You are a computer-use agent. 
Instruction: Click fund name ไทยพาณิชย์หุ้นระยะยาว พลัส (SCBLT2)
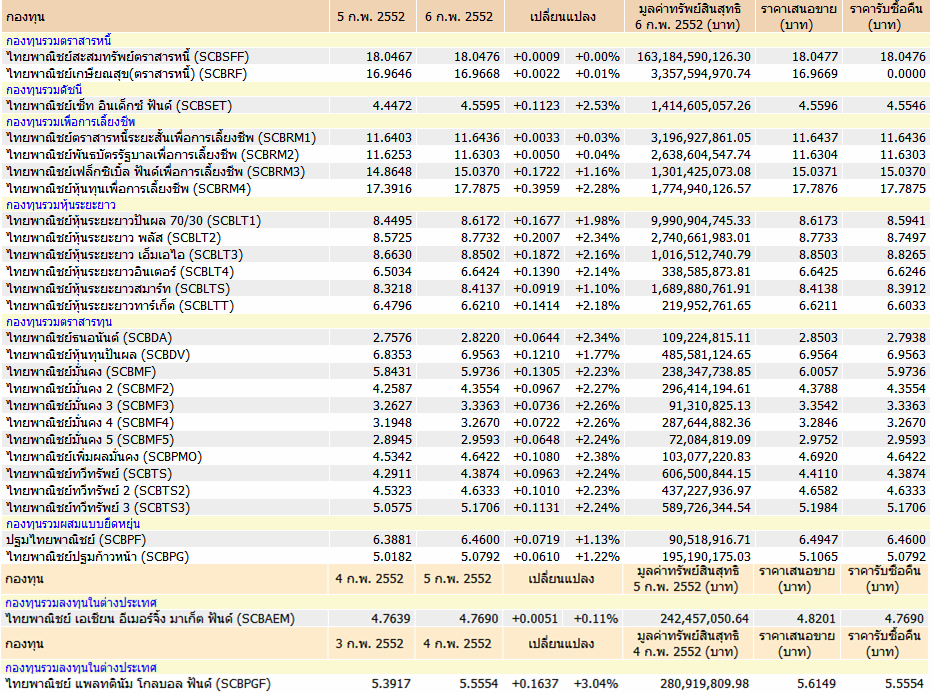click(113, 238)
